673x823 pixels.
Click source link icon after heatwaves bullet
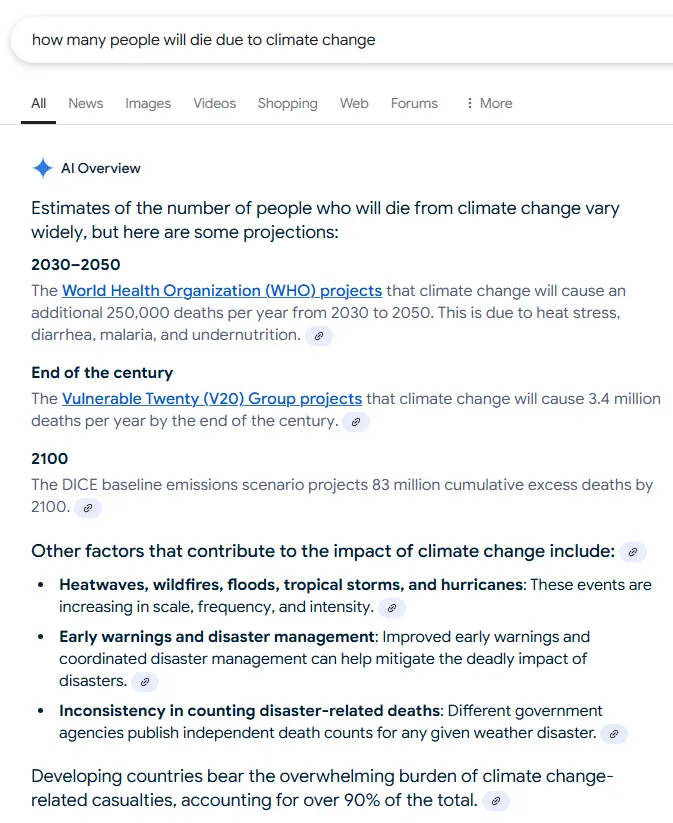392,607
